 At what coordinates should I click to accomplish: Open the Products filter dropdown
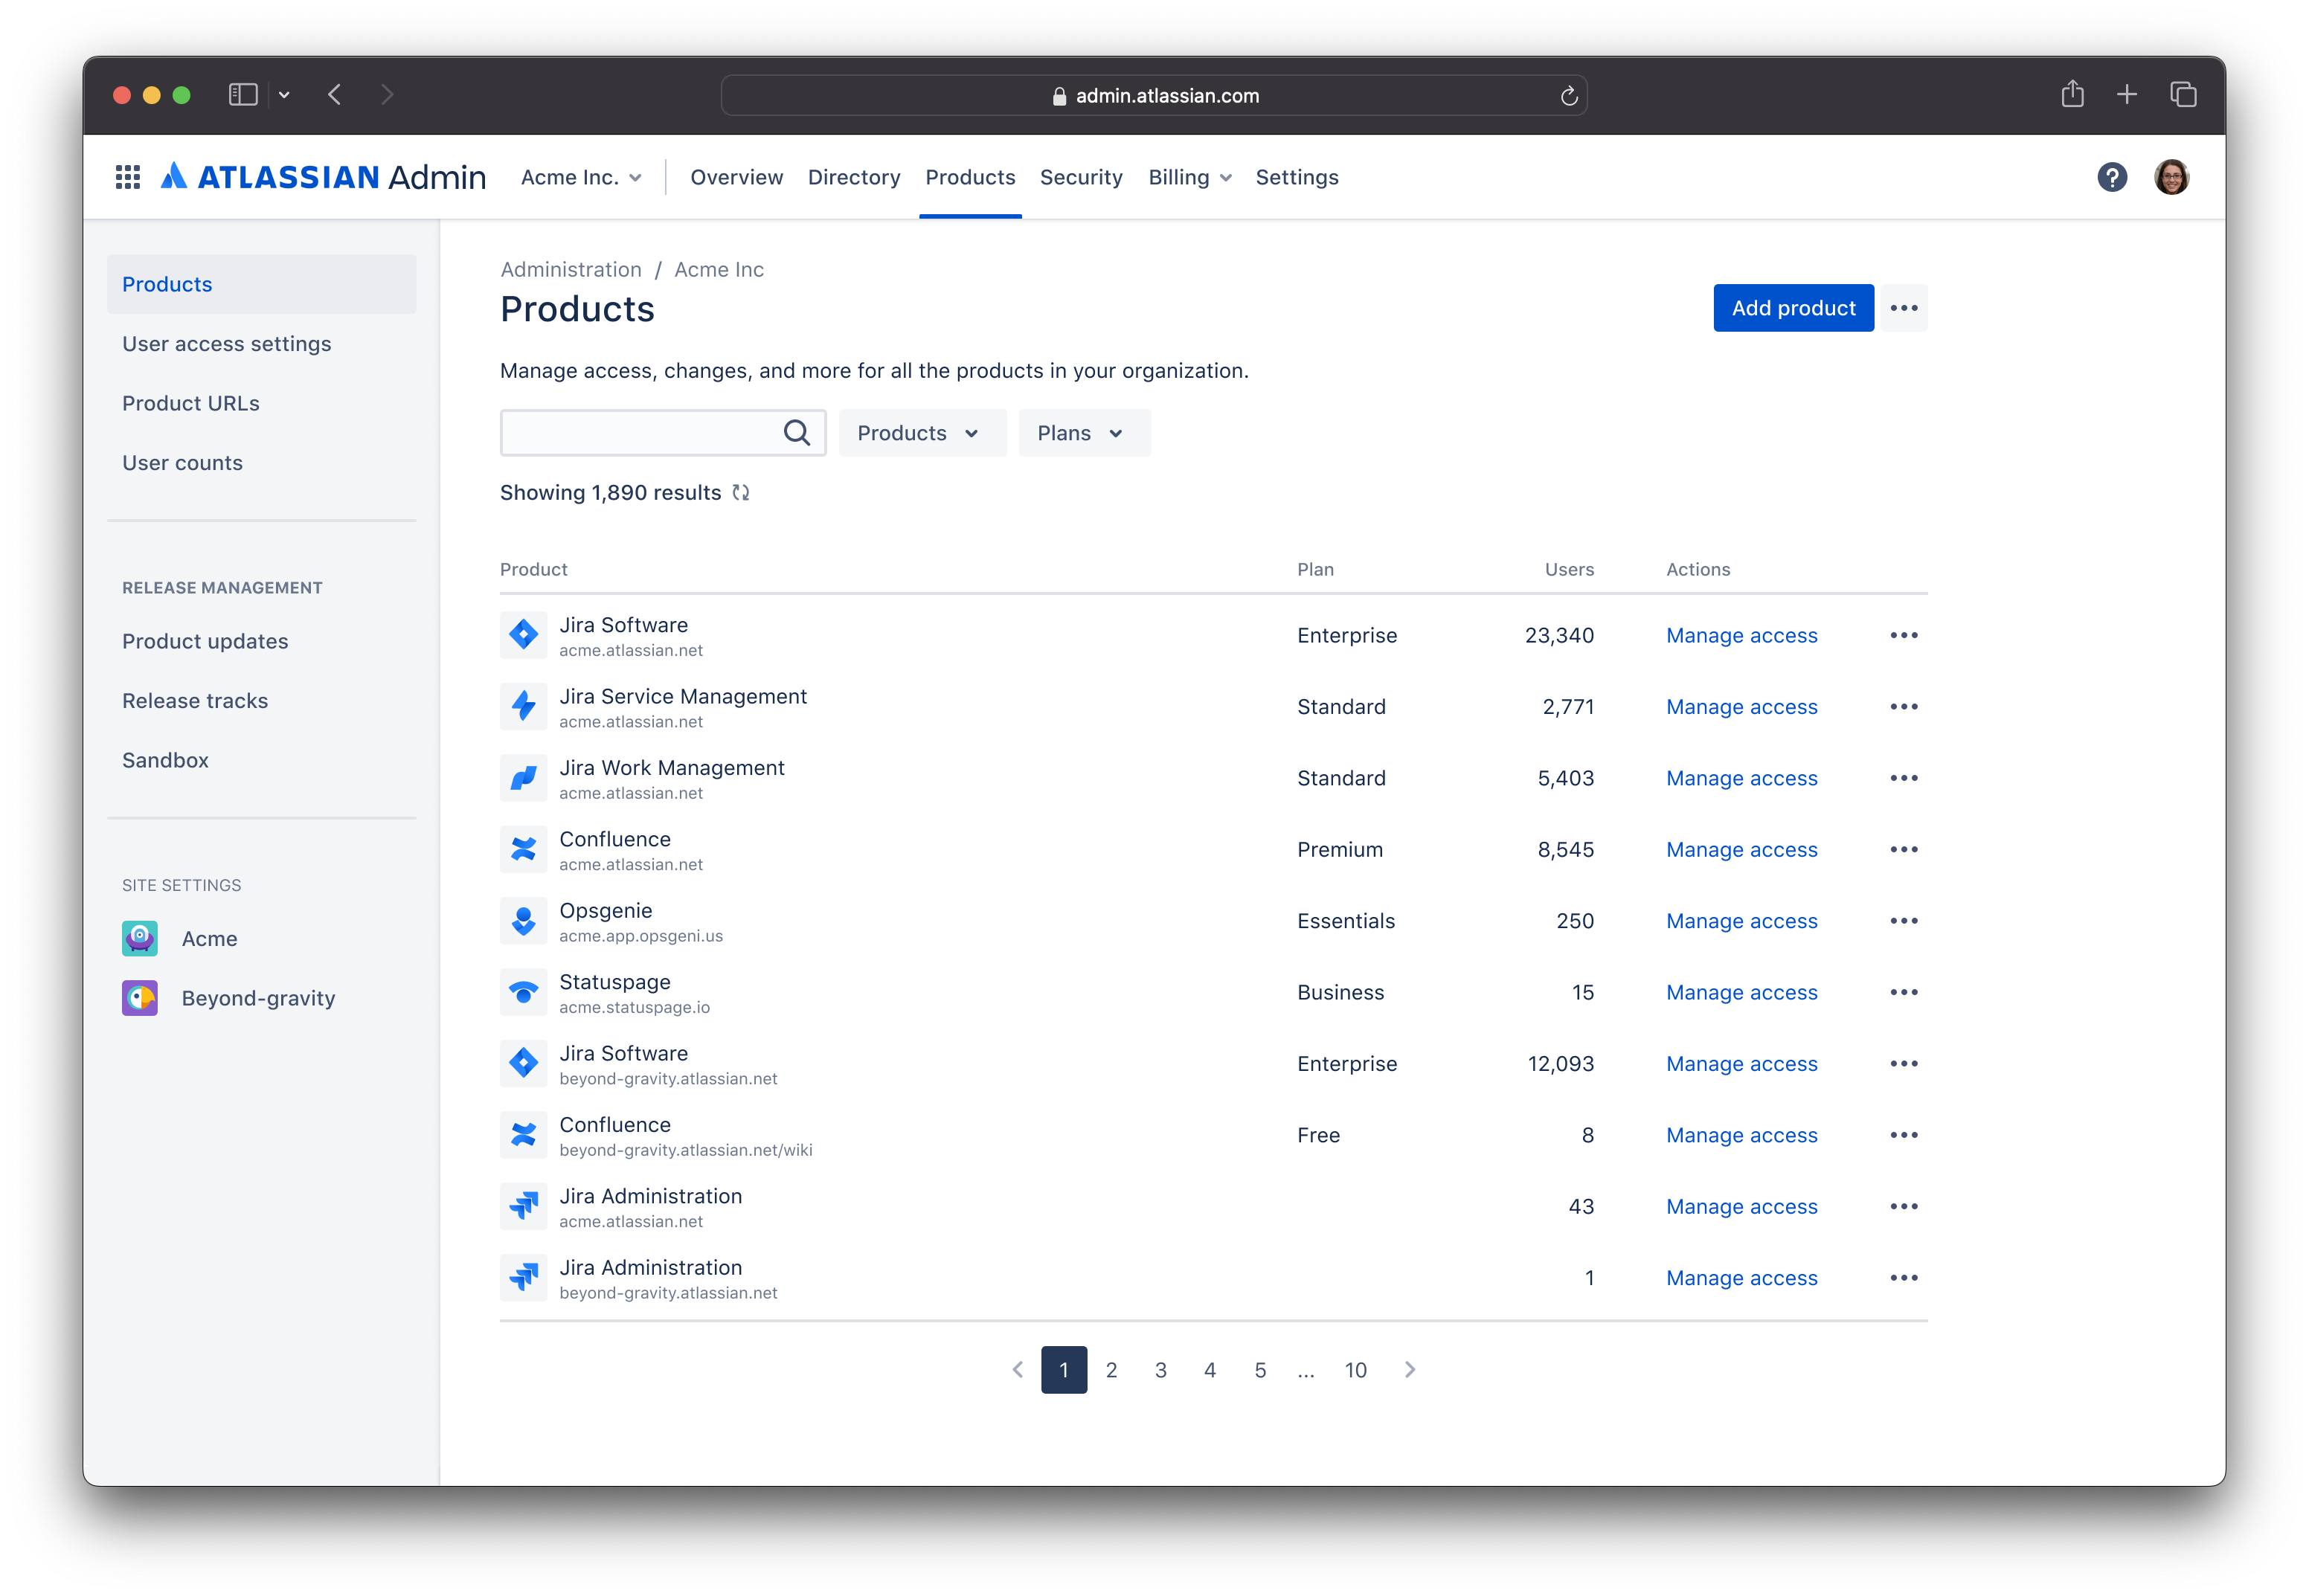[921, 432]
